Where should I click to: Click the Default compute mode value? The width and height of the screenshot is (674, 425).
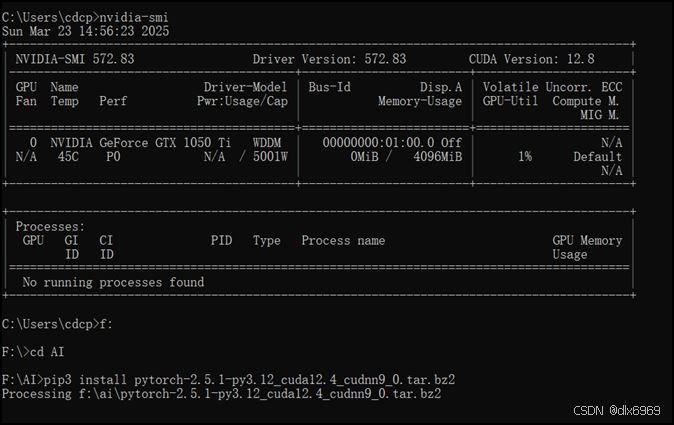click(597, 157)
